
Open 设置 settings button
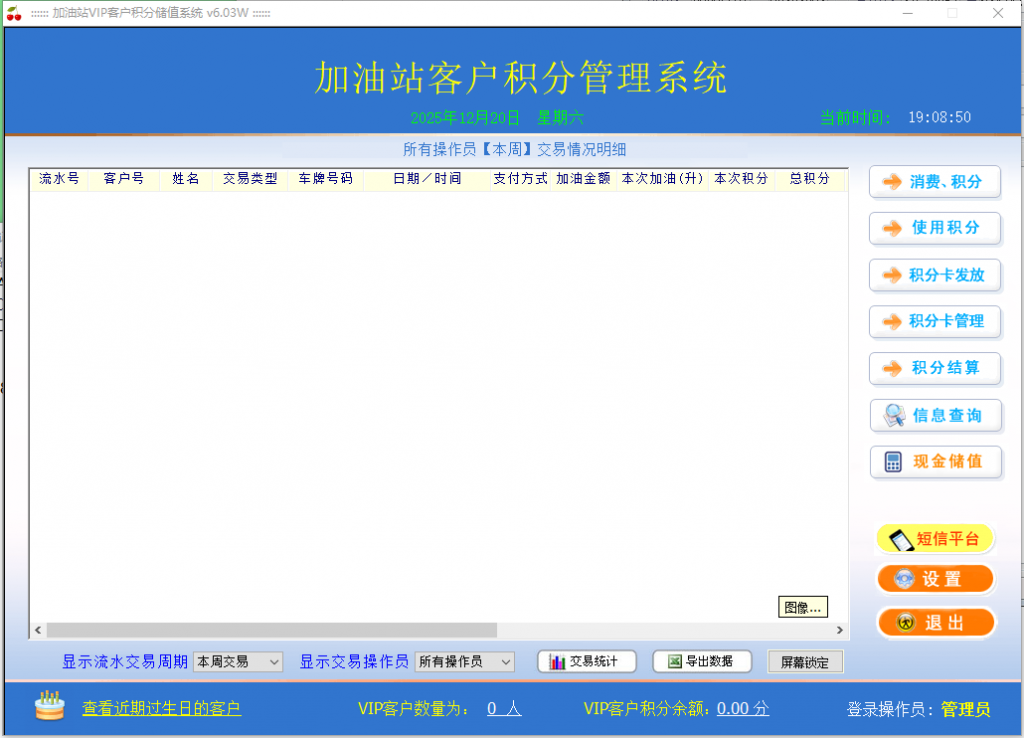pyautogui.click(x=935, y=579)
